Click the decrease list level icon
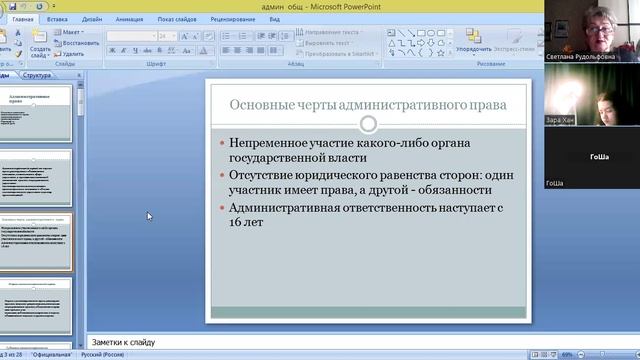The image size is (640, 360). pos(261,37)
